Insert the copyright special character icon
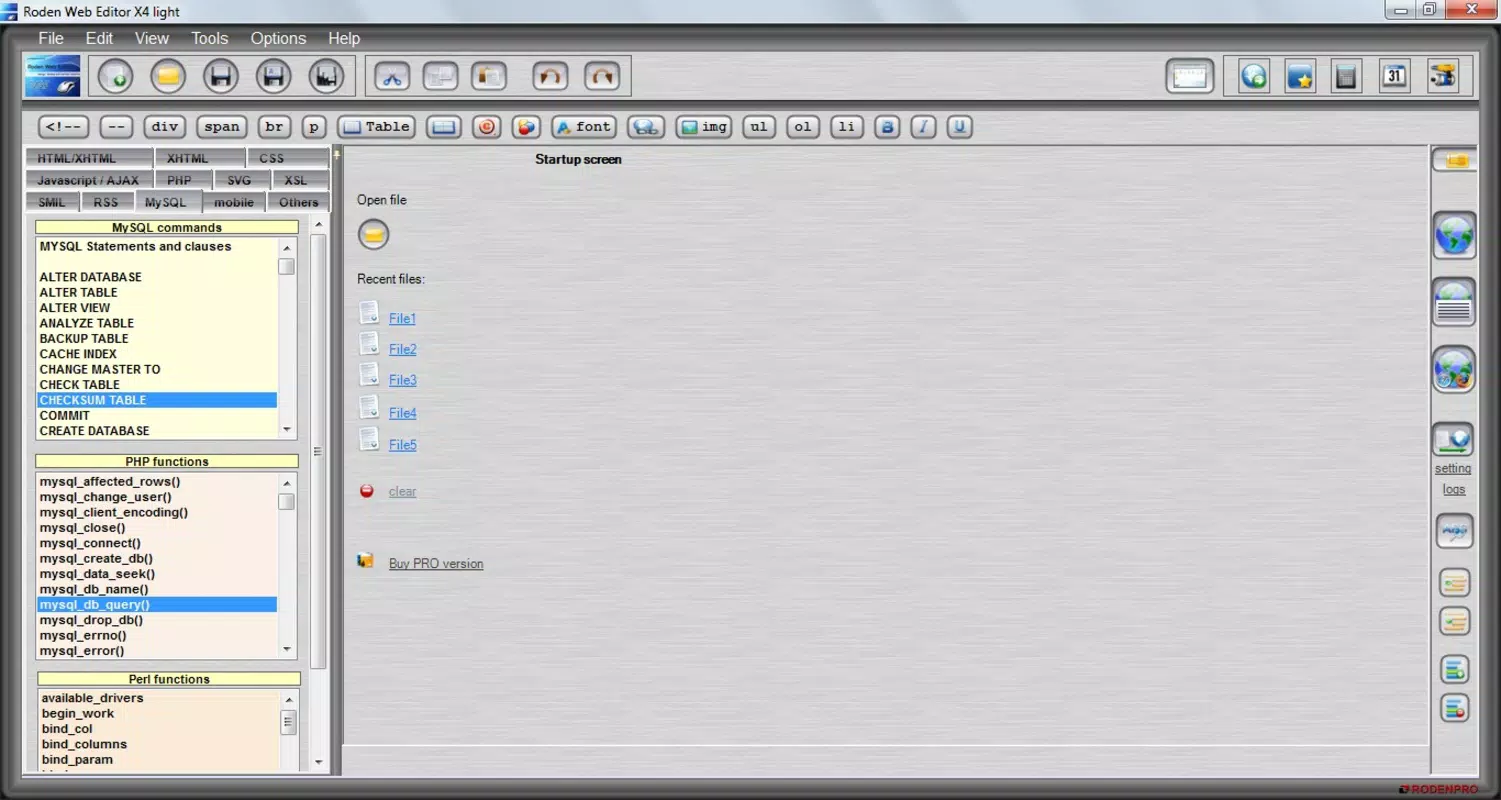The image size is (1501, 800). pos(487,127)
